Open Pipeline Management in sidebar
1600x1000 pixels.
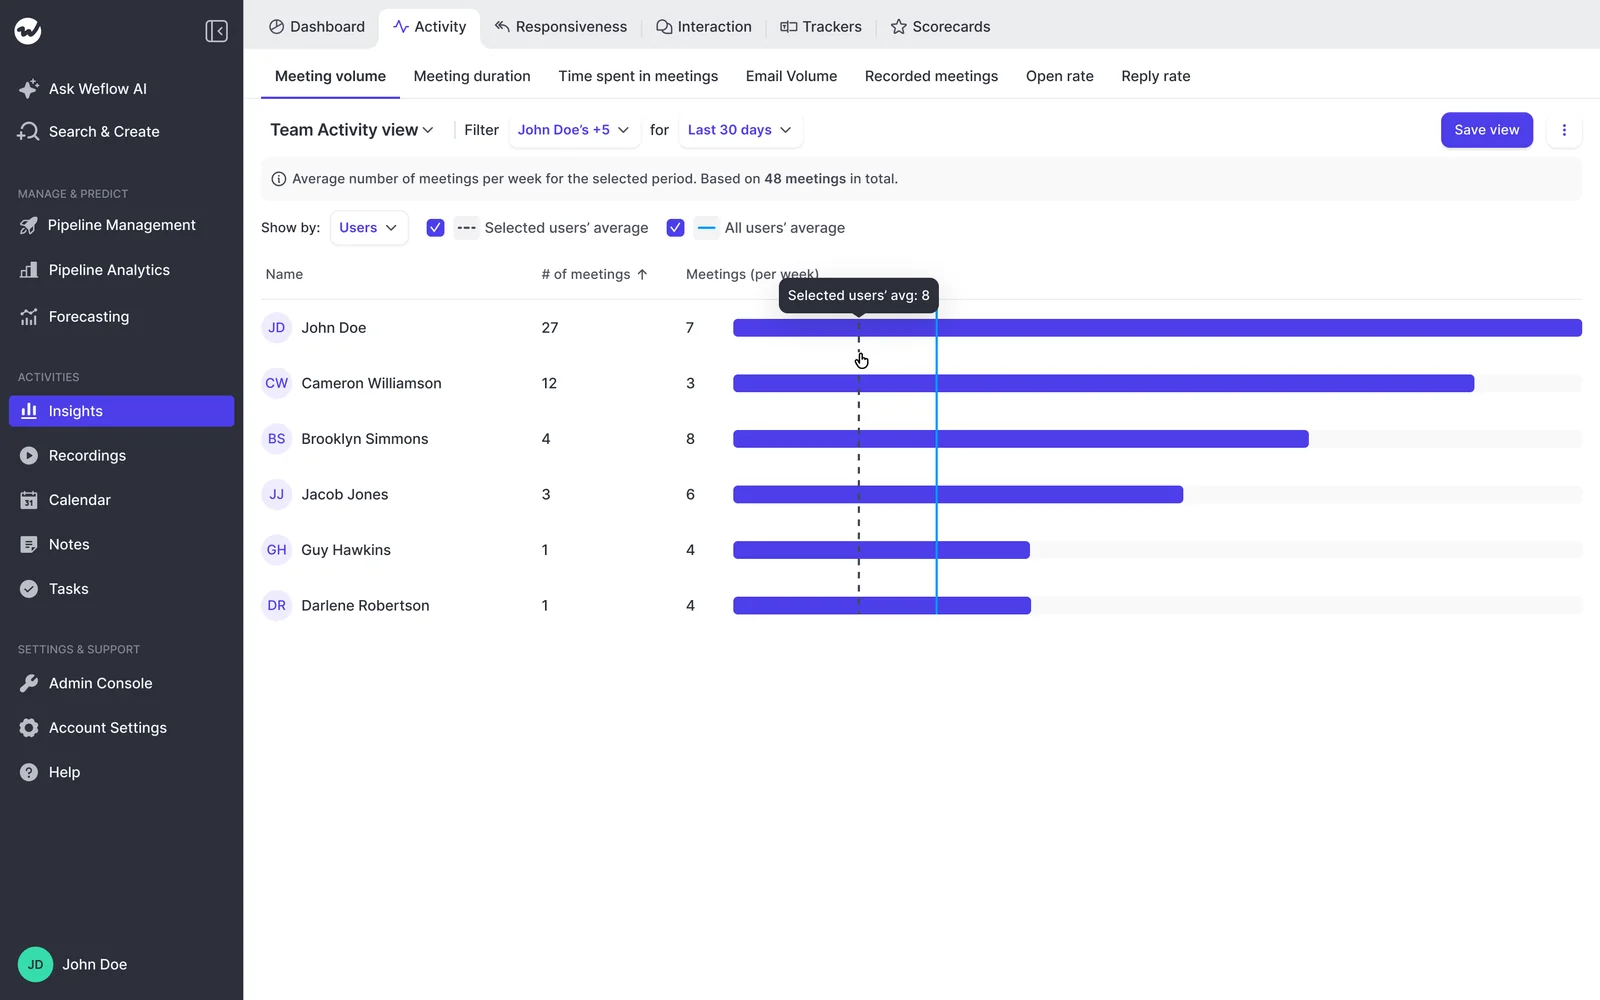(122, 225)
